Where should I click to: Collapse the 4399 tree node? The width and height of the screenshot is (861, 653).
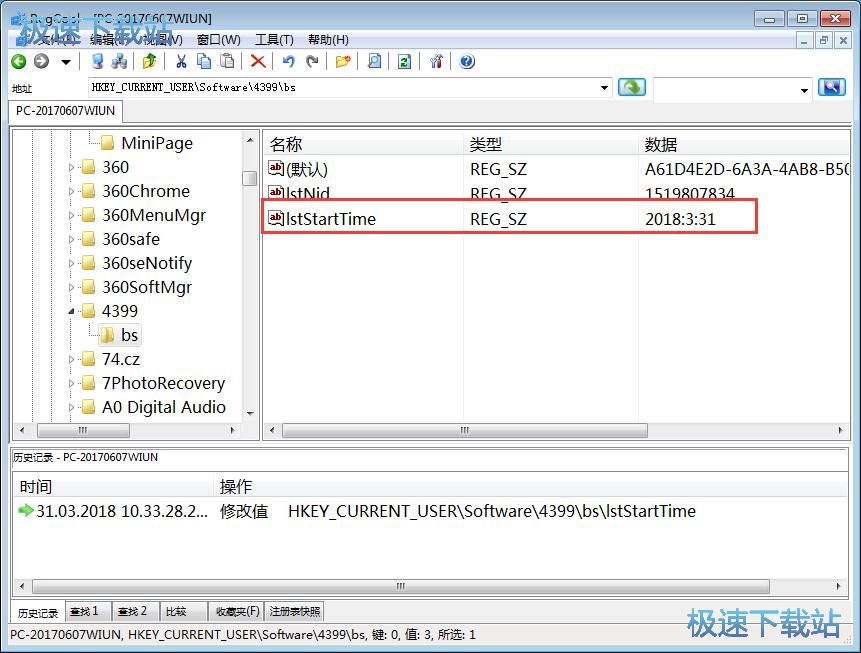71,311
